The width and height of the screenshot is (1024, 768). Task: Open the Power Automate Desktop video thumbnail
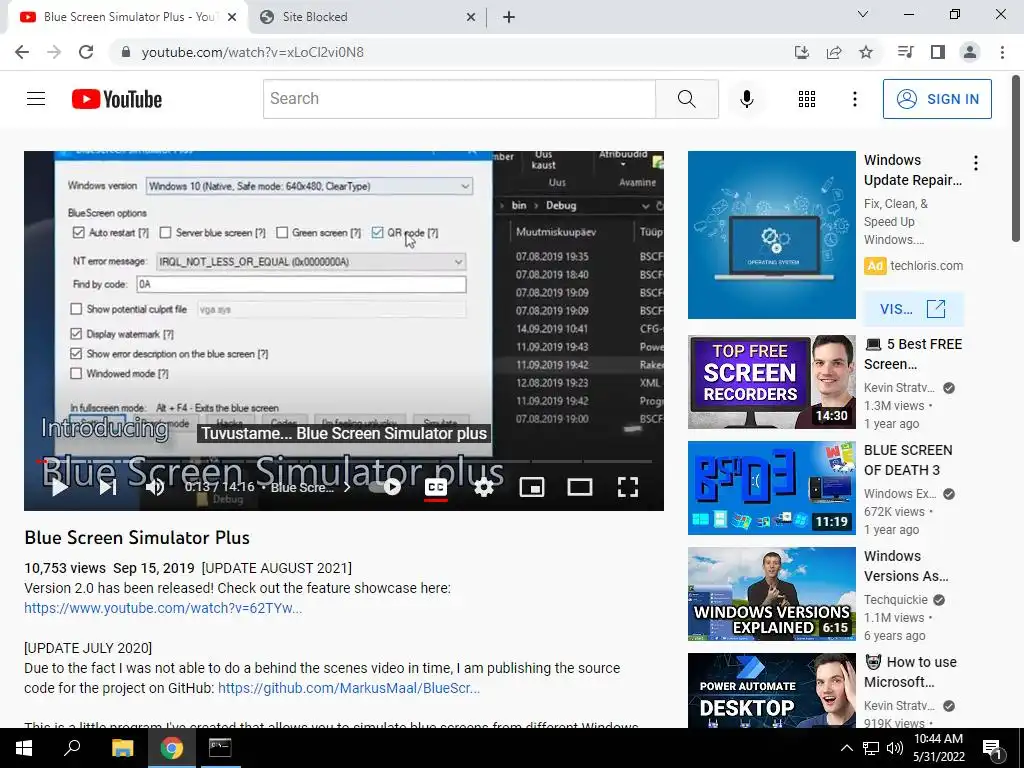(x=771, y=690)
